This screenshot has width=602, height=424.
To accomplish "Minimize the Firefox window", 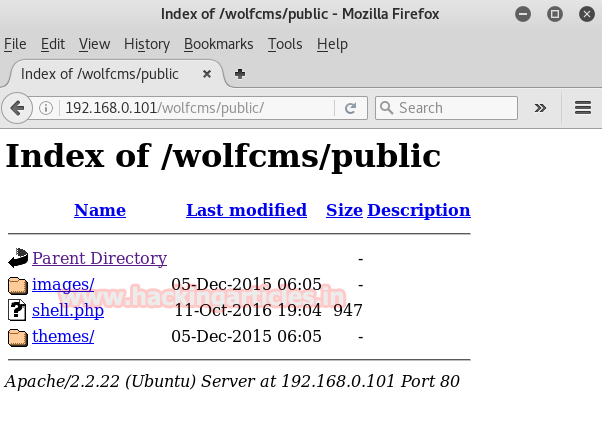I will point(523,14).
